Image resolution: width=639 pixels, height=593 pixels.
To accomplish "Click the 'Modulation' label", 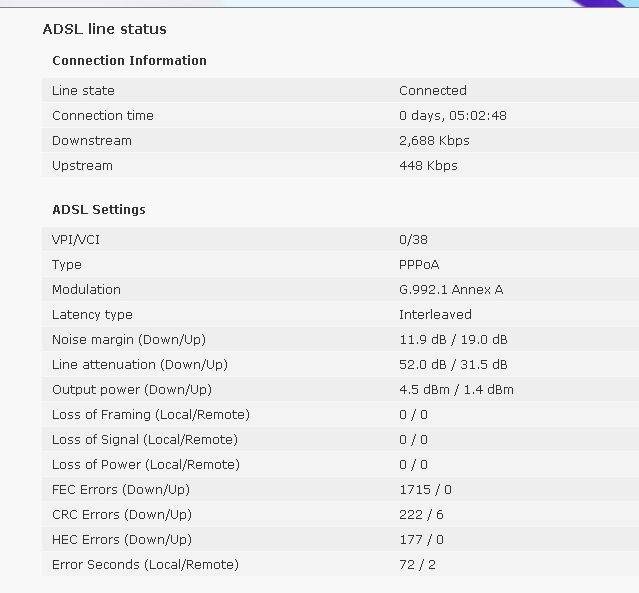I will tap(86, 290).
